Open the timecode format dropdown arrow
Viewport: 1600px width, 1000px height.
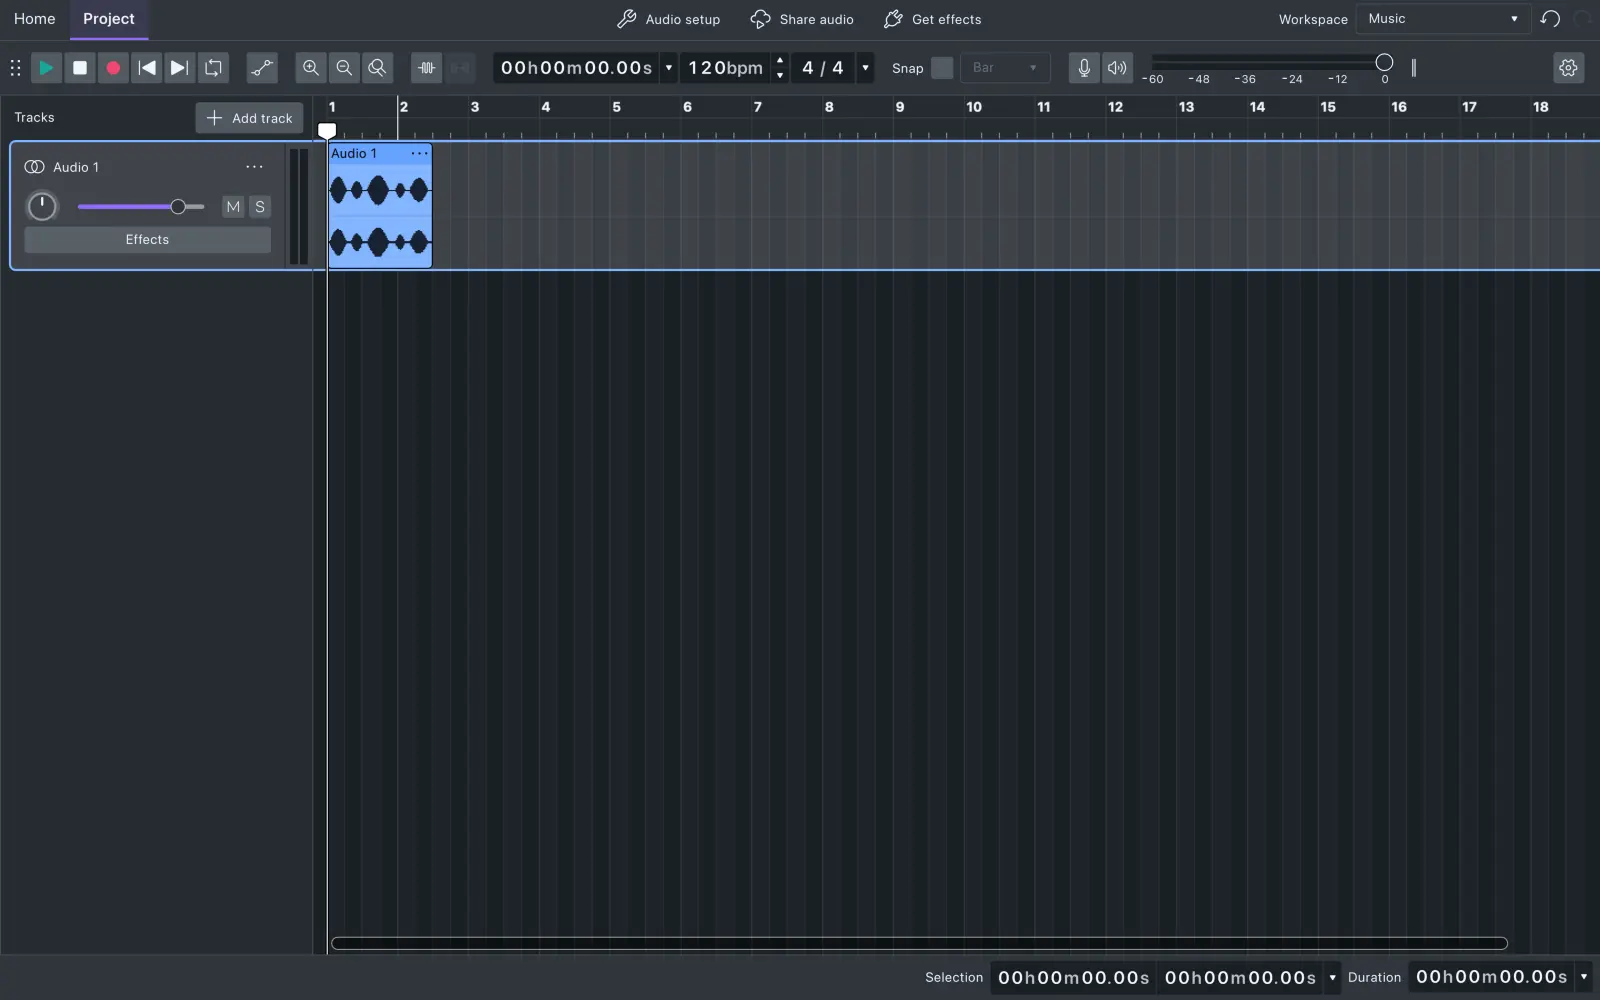tap(669, 68)
